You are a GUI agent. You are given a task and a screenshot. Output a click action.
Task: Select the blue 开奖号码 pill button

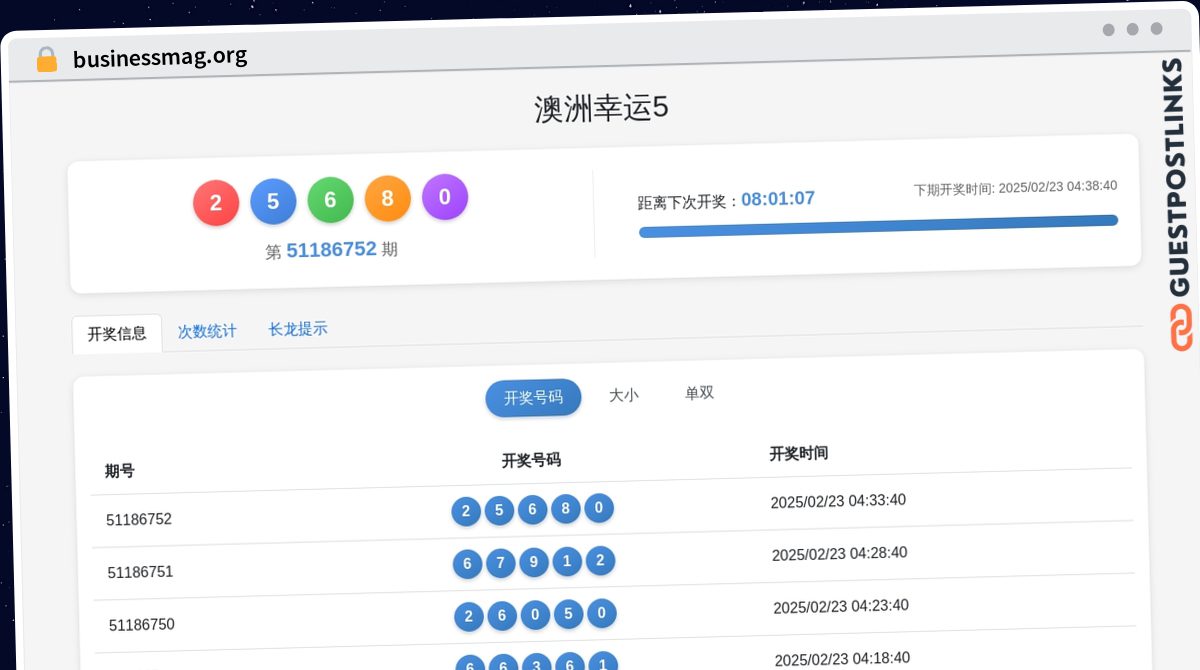[x=533, y=397]
